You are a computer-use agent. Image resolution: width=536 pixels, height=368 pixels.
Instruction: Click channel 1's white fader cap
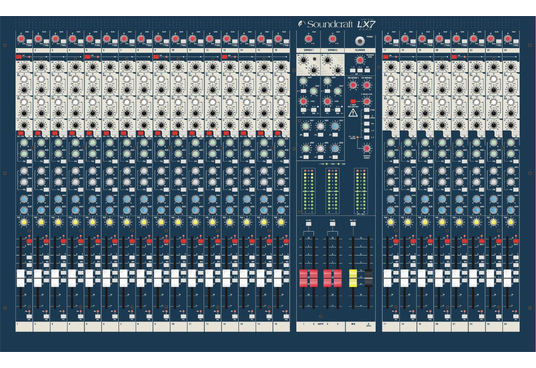coord(21,278)
